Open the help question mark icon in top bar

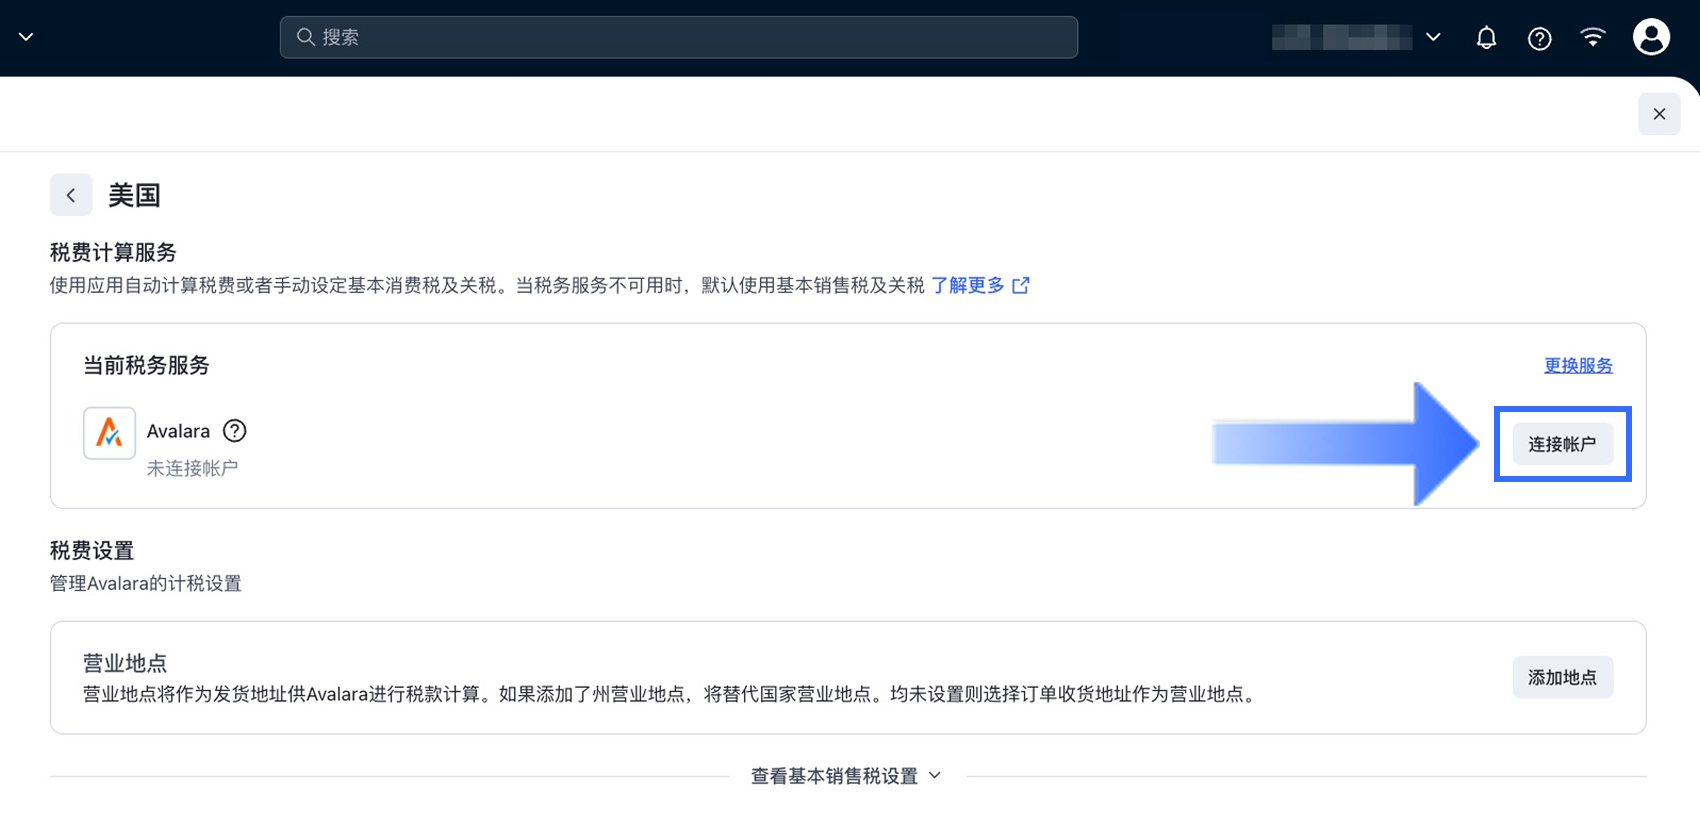[x=1539, y=38]
